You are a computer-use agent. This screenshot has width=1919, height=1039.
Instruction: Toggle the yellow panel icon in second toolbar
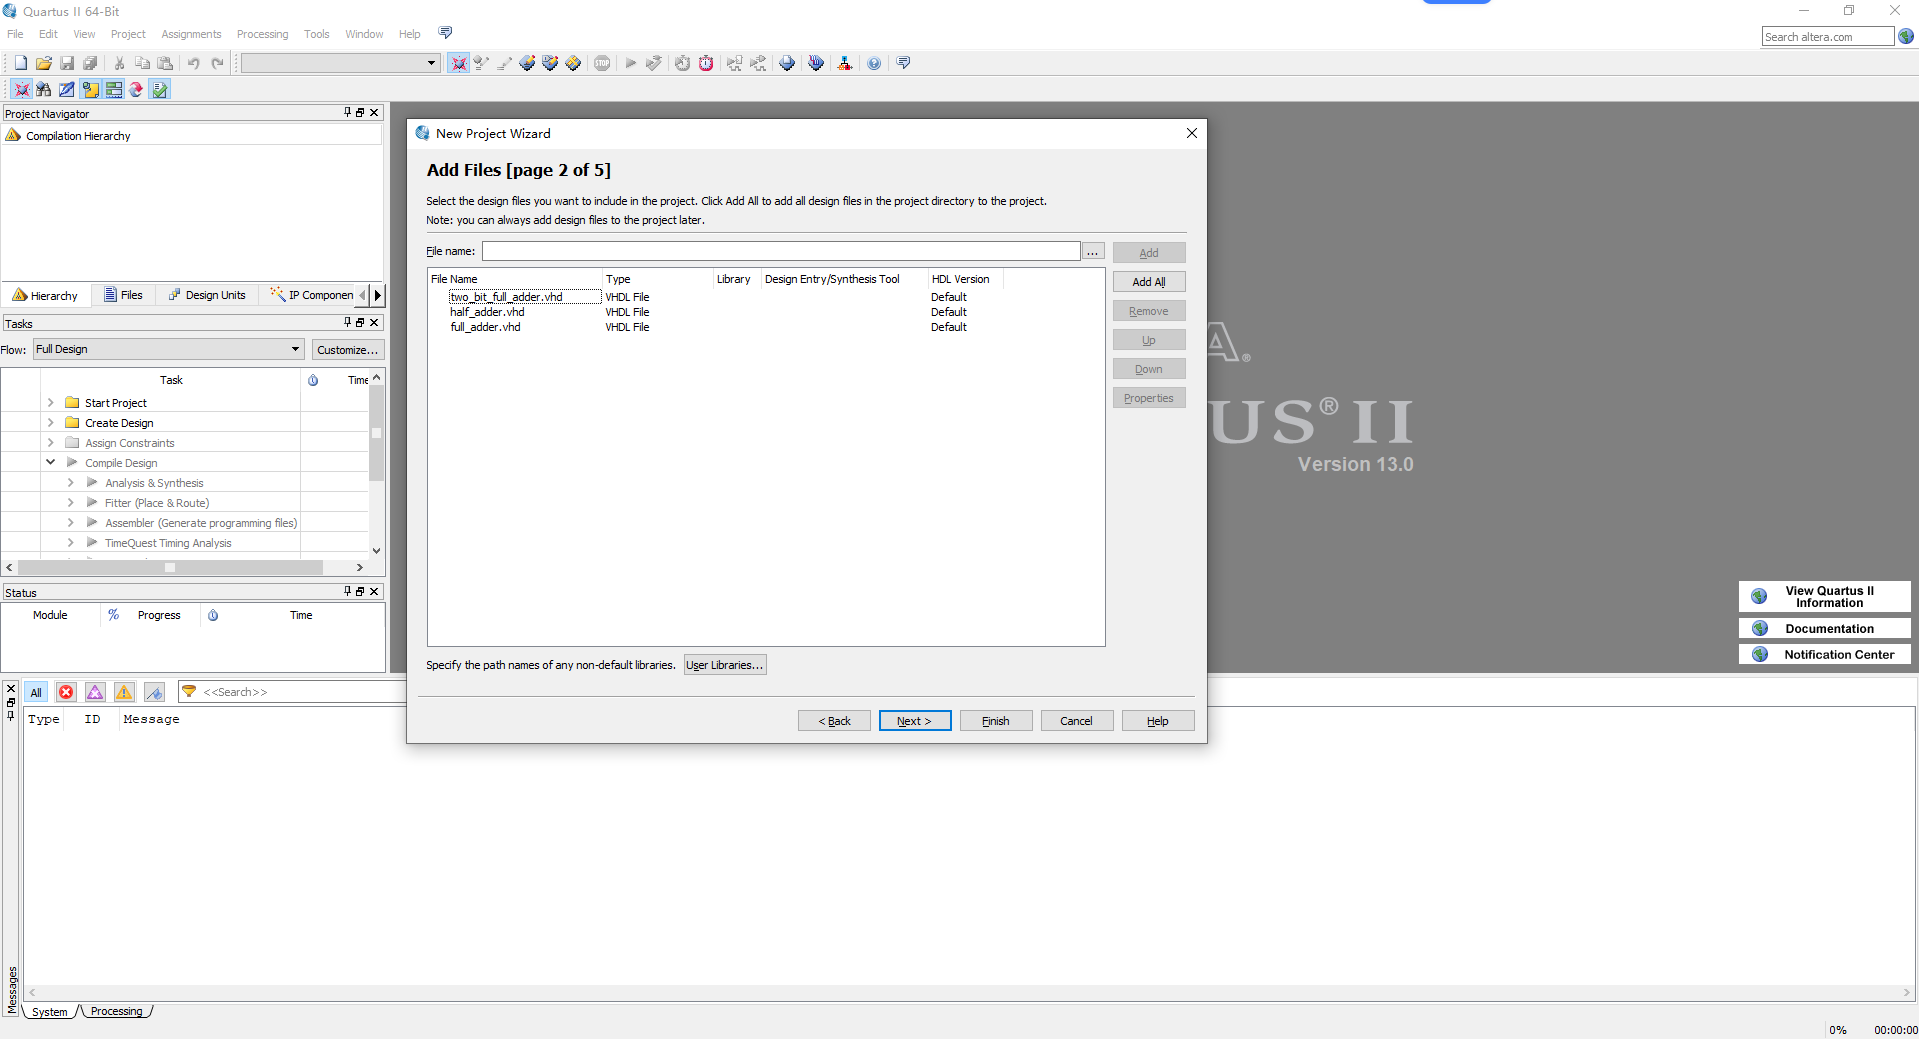(90, 89)
